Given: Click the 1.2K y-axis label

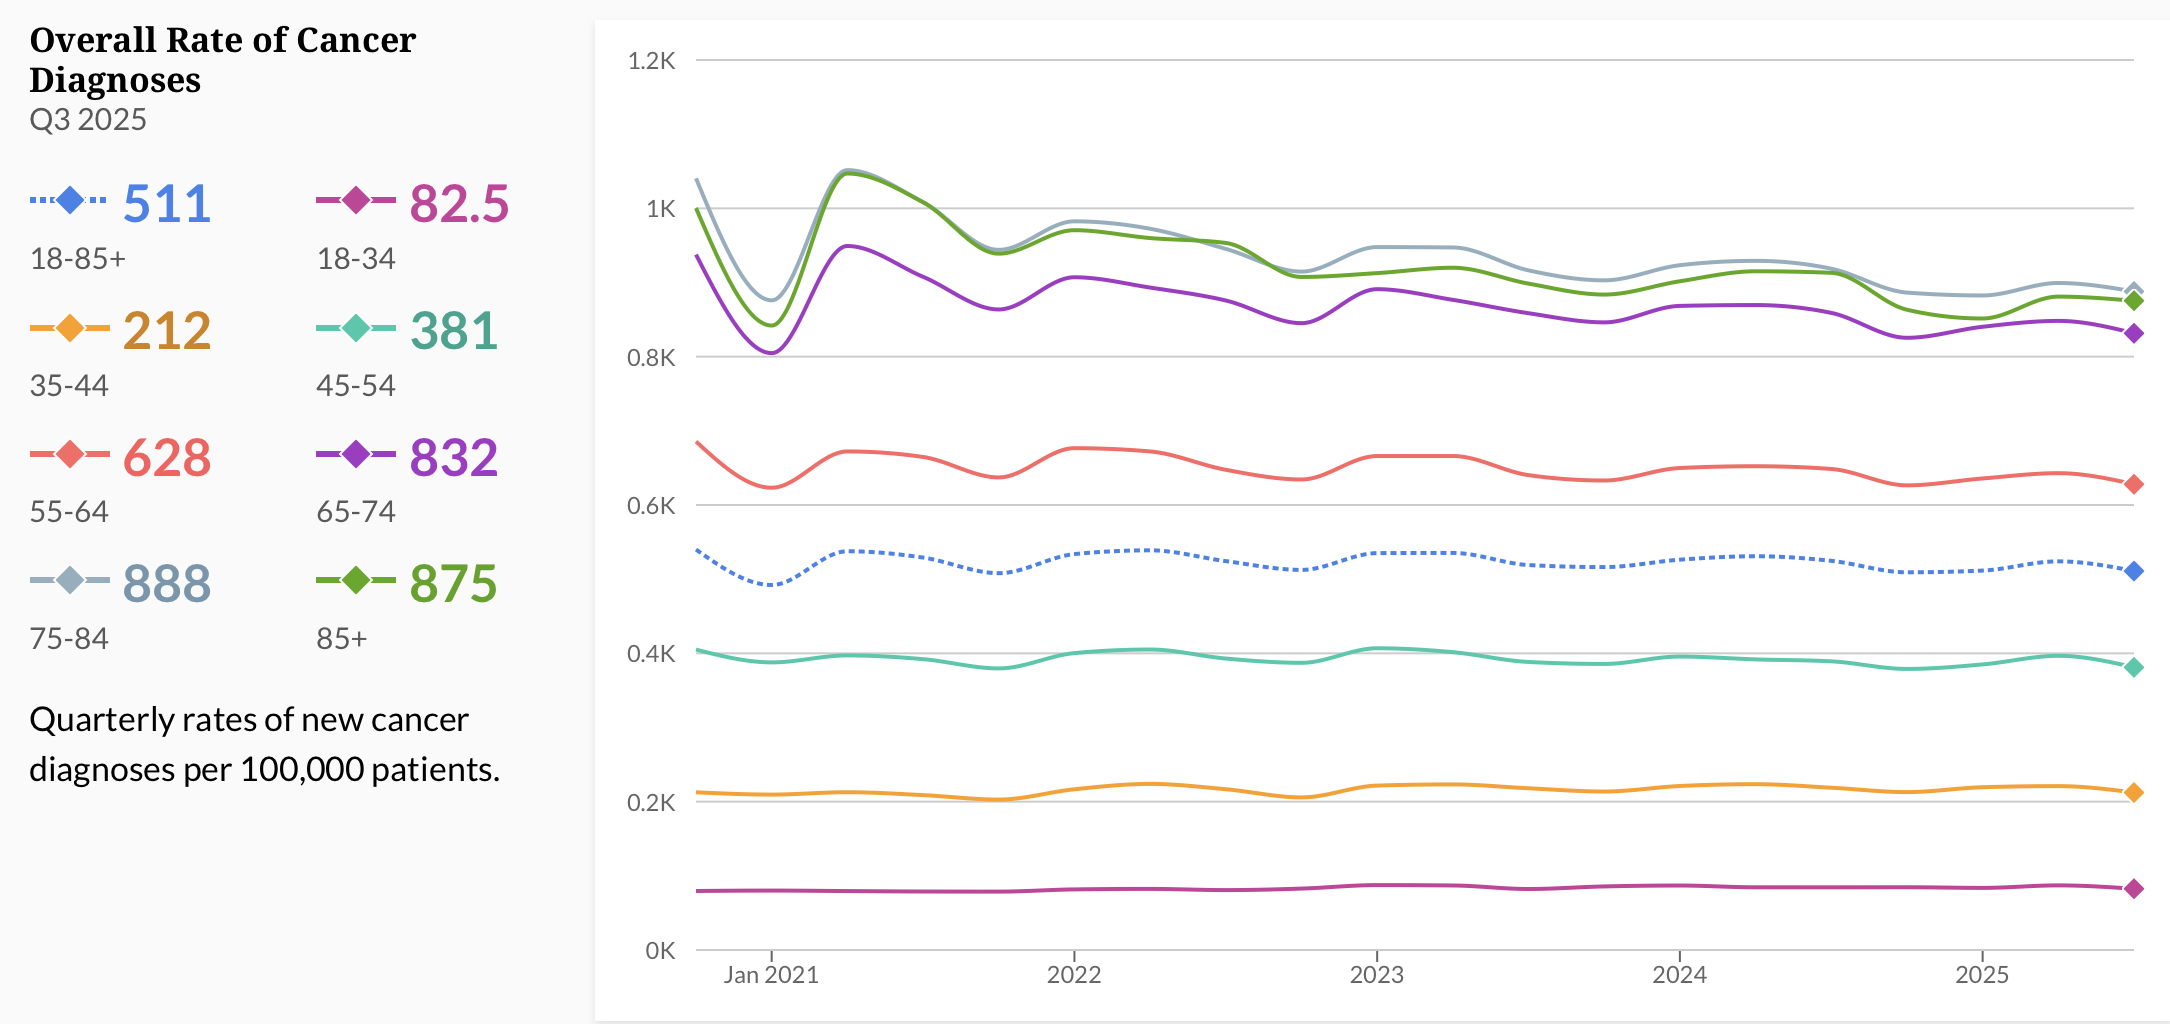Looking at the screenshot, I should [x=652, y=61].
